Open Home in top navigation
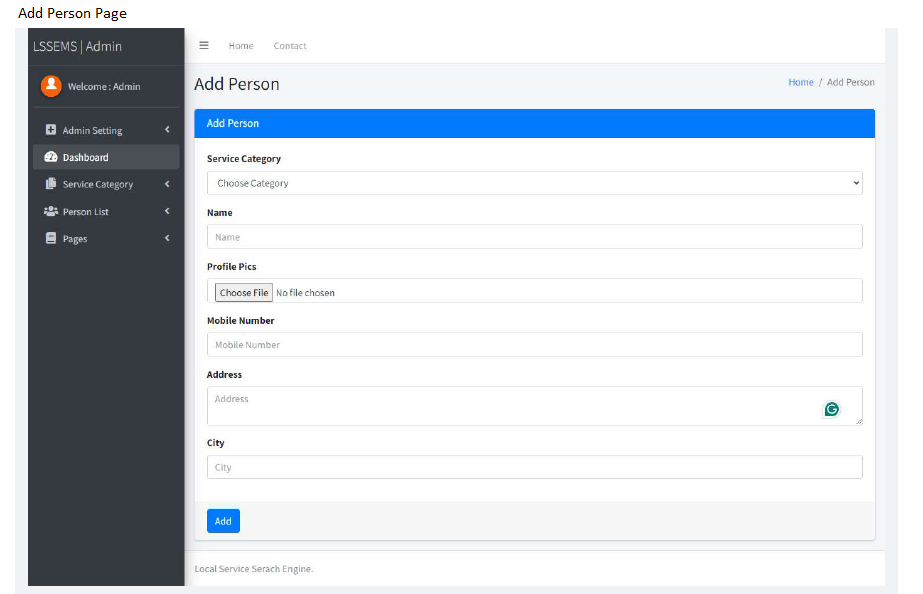The image size is (923, 594). (x=241, y=45)
